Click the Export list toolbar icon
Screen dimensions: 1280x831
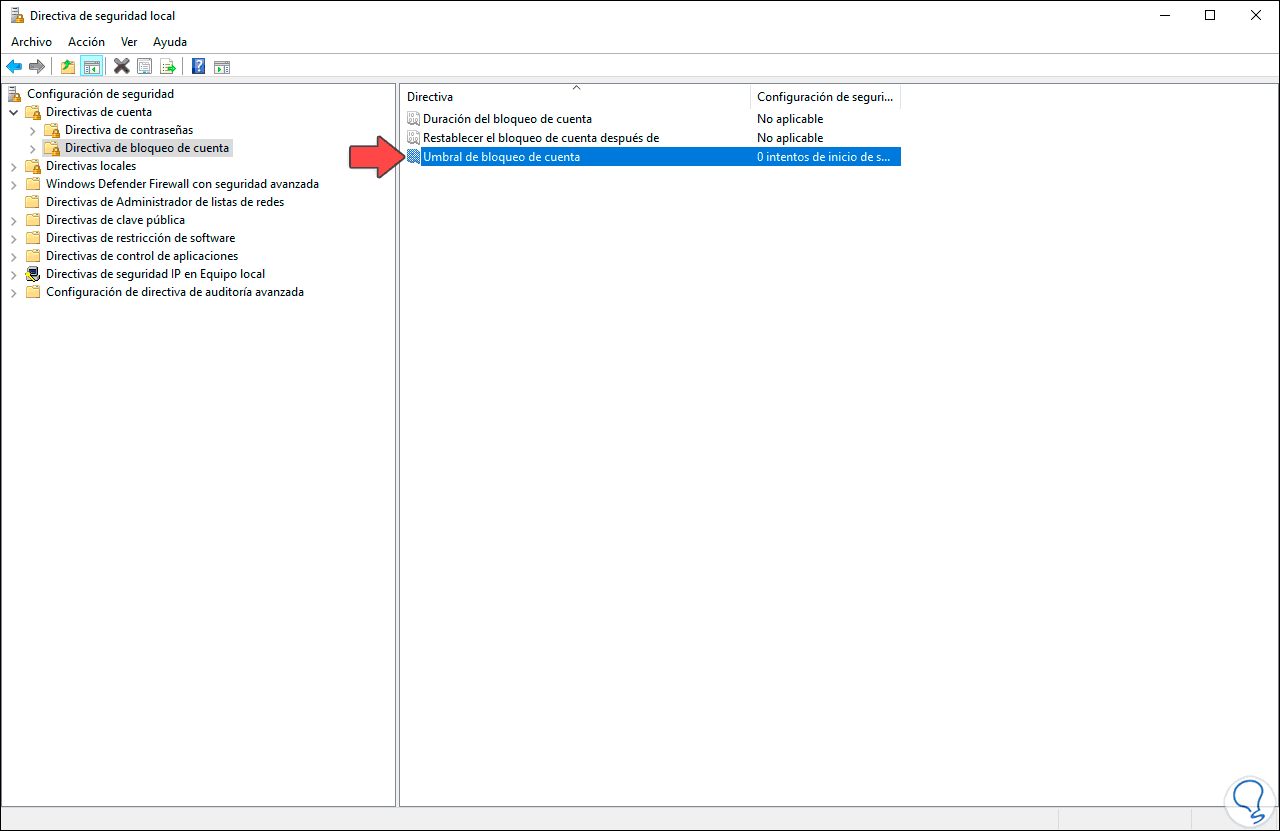pyautogui.click(x=169, y=66)
